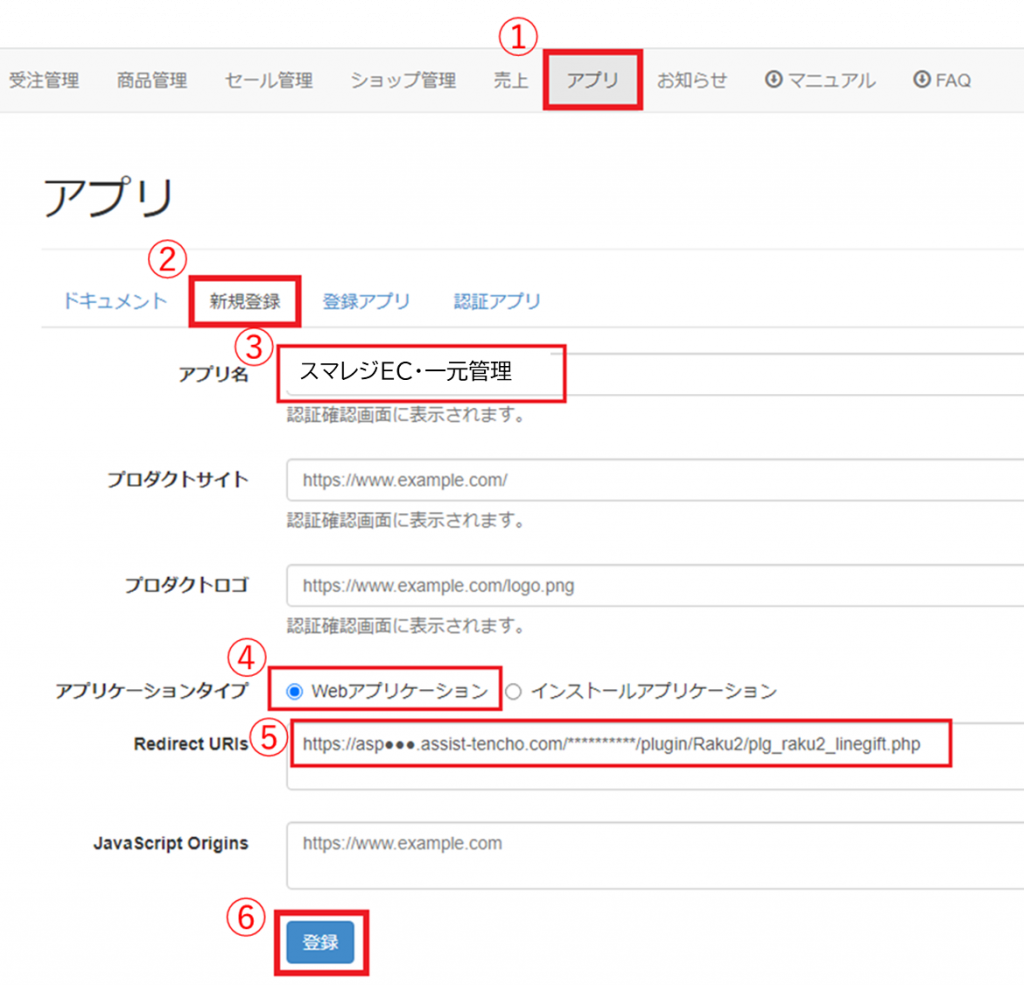Open the マニュアル download link
The image size is (1024, 985).
[x=820, y=81]
